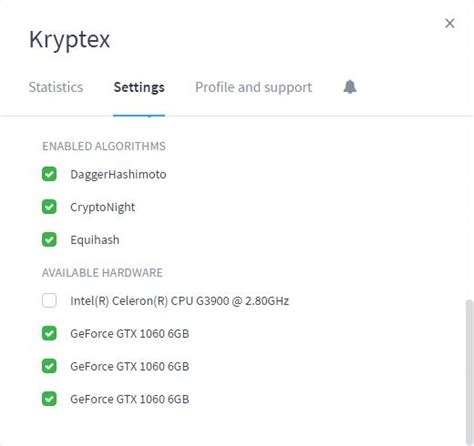Screen dimensions: 474x446
Task: Close the Kryptex window with the X
Action: 450,23
